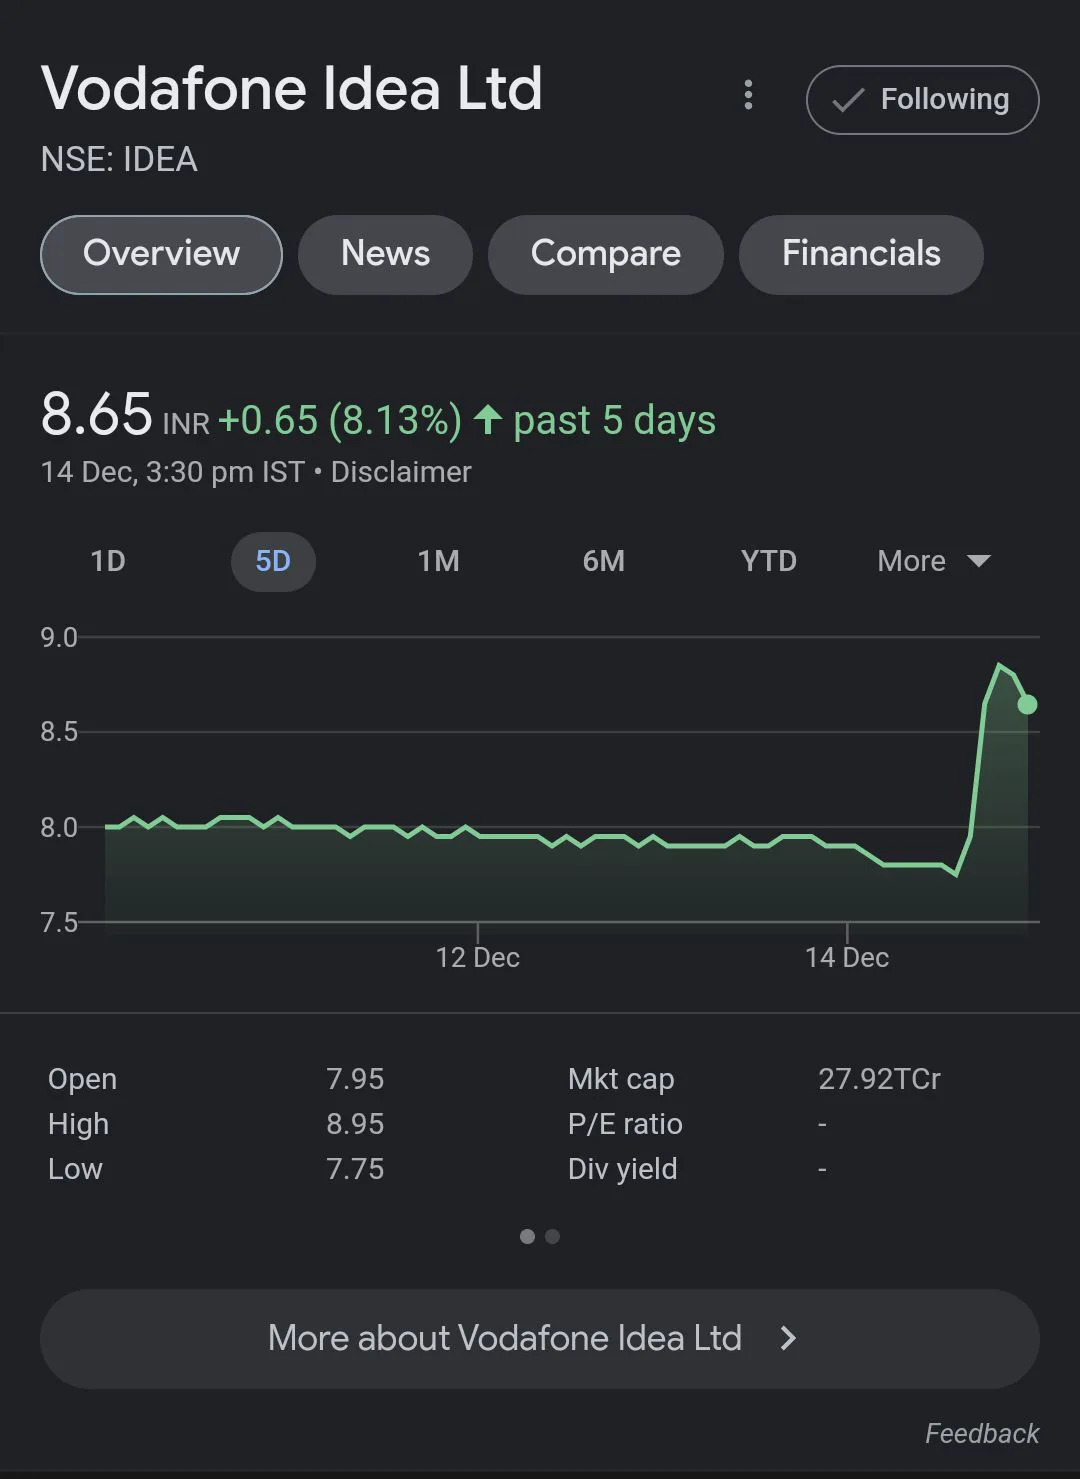
Task: Click the 12 Dec axis label
Action: pos(478,958)
